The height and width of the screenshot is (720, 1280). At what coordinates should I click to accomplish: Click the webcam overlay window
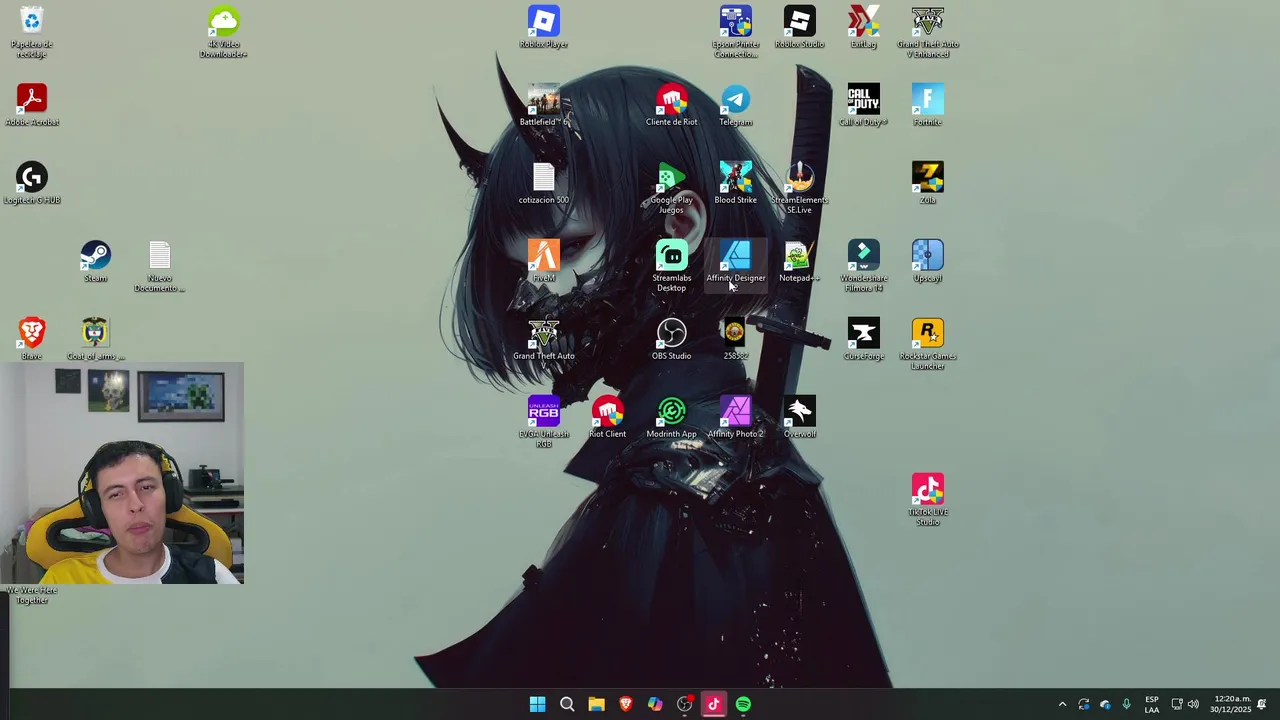[x=122, y=473]
